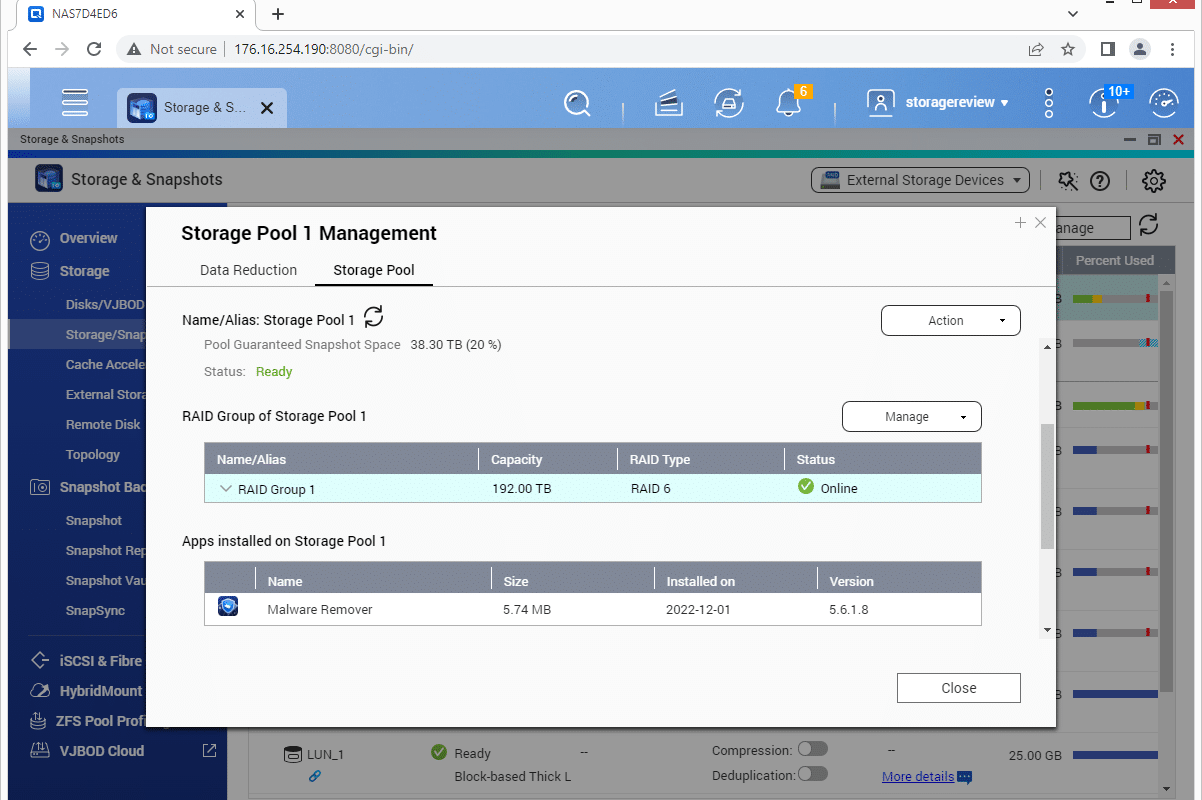Open the Action dropdown
This screenshot has width=1202, height=800.
click(x=951, y=321)
